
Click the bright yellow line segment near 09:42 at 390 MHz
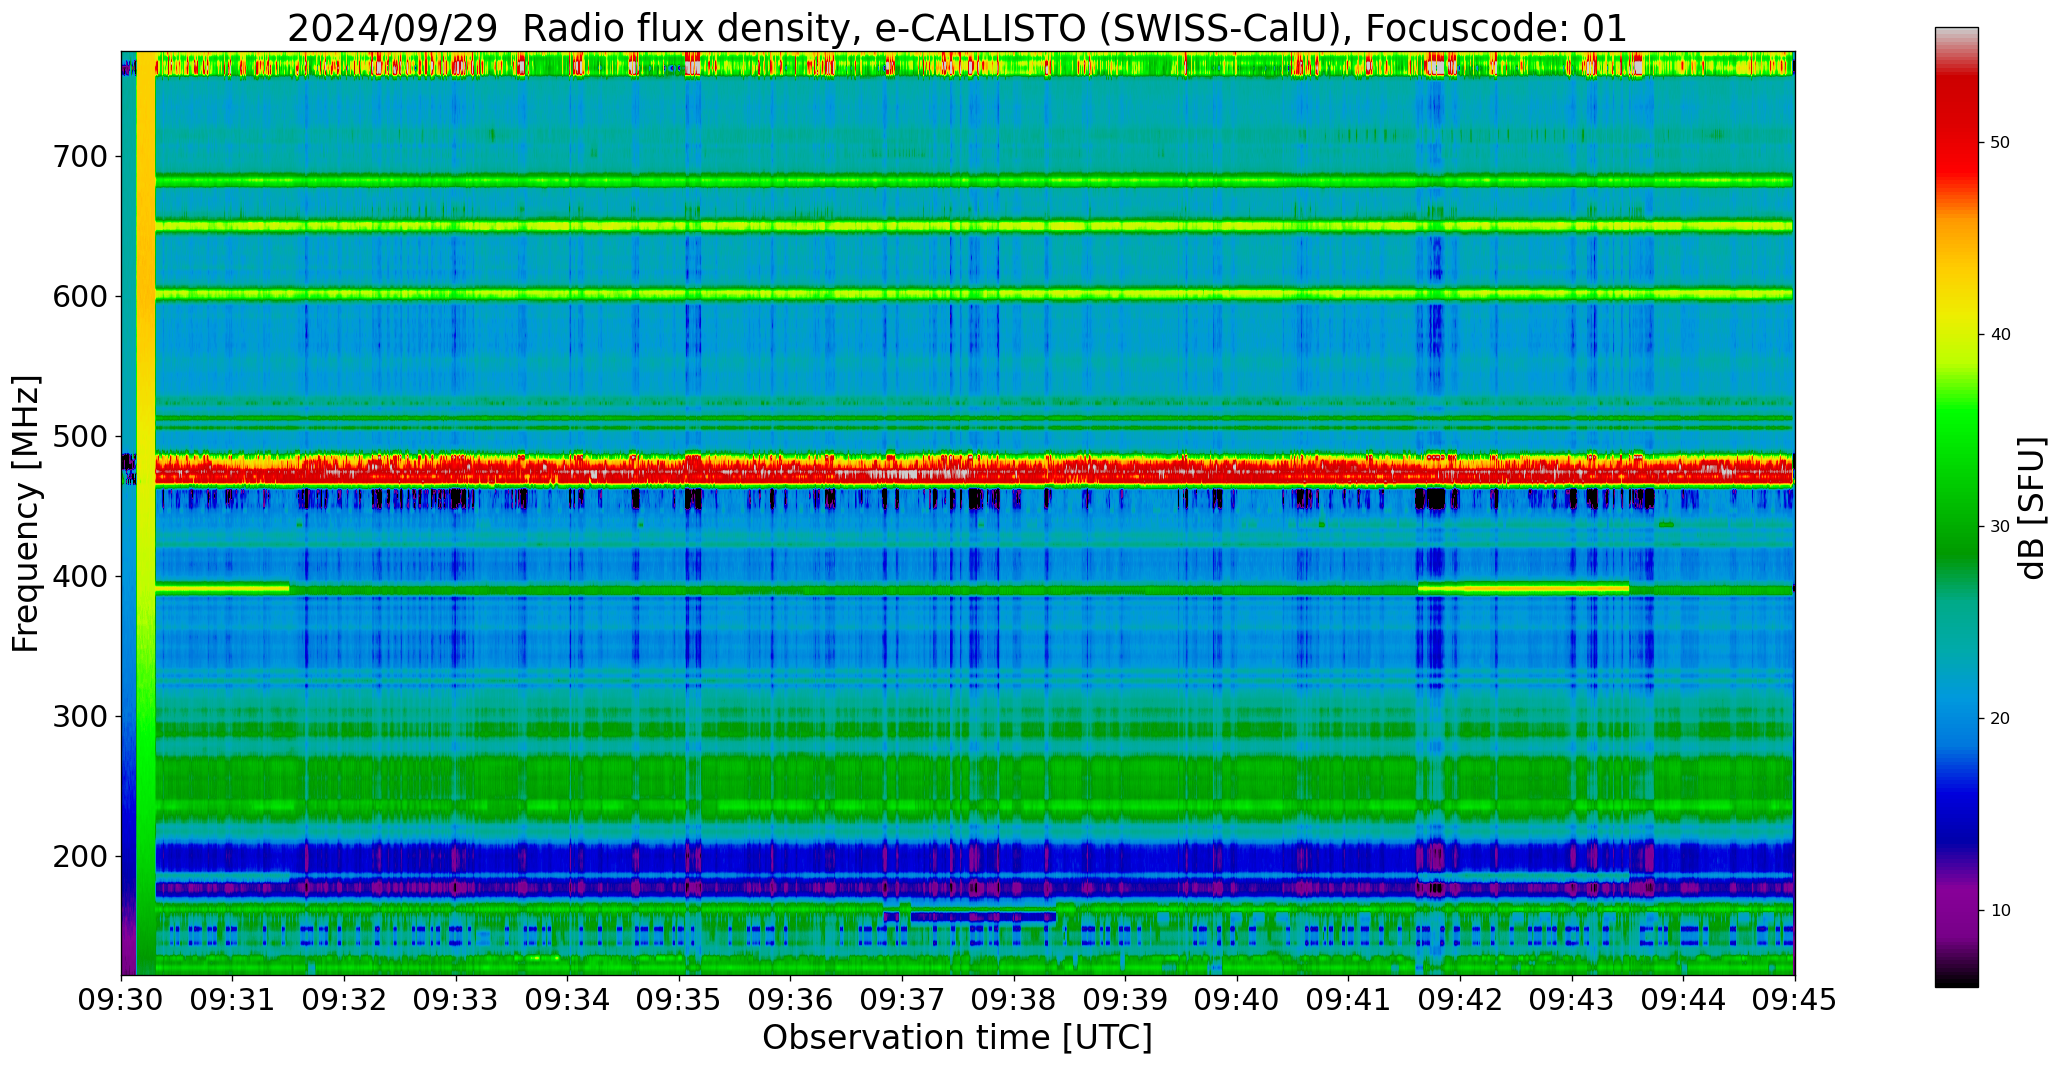click(x=1523, y=588)
